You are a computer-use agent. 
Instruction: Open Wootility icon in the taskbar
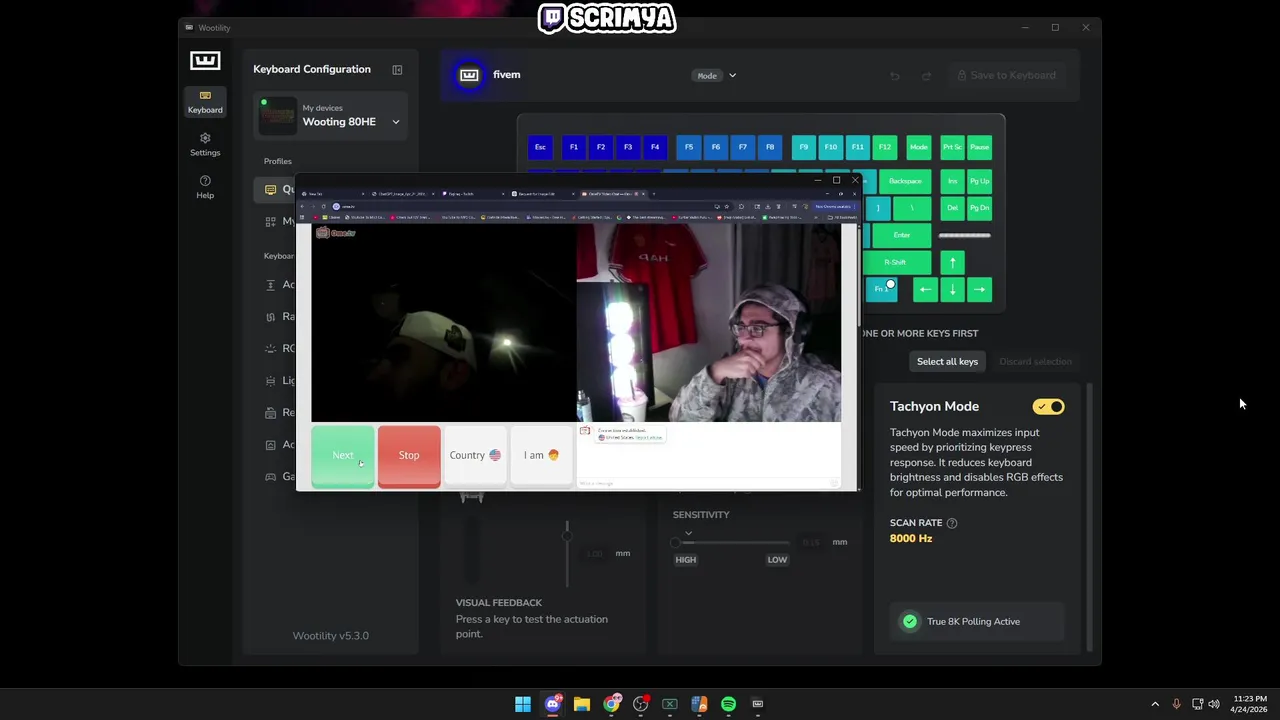coord(757,704)
